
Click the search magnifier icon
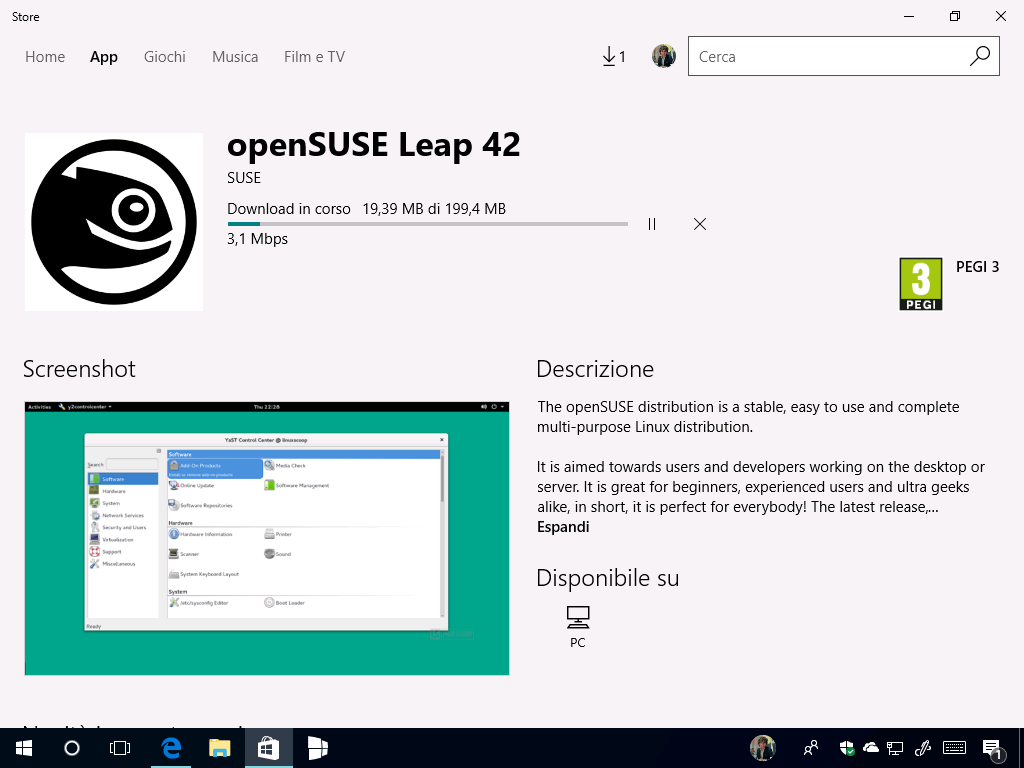tap(980, 56)
